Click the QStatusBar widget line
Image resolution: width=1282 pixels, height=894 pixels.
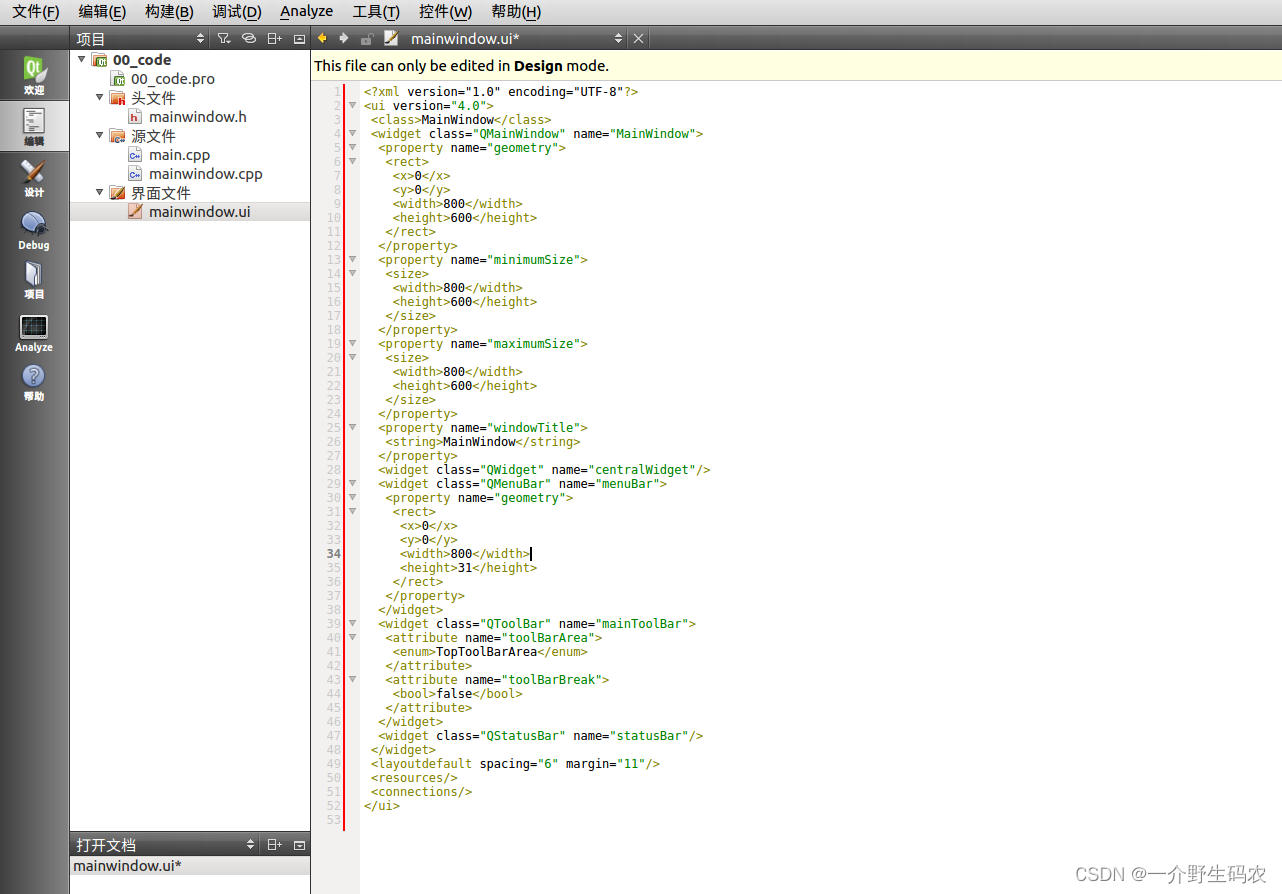(x=540, y=735)
